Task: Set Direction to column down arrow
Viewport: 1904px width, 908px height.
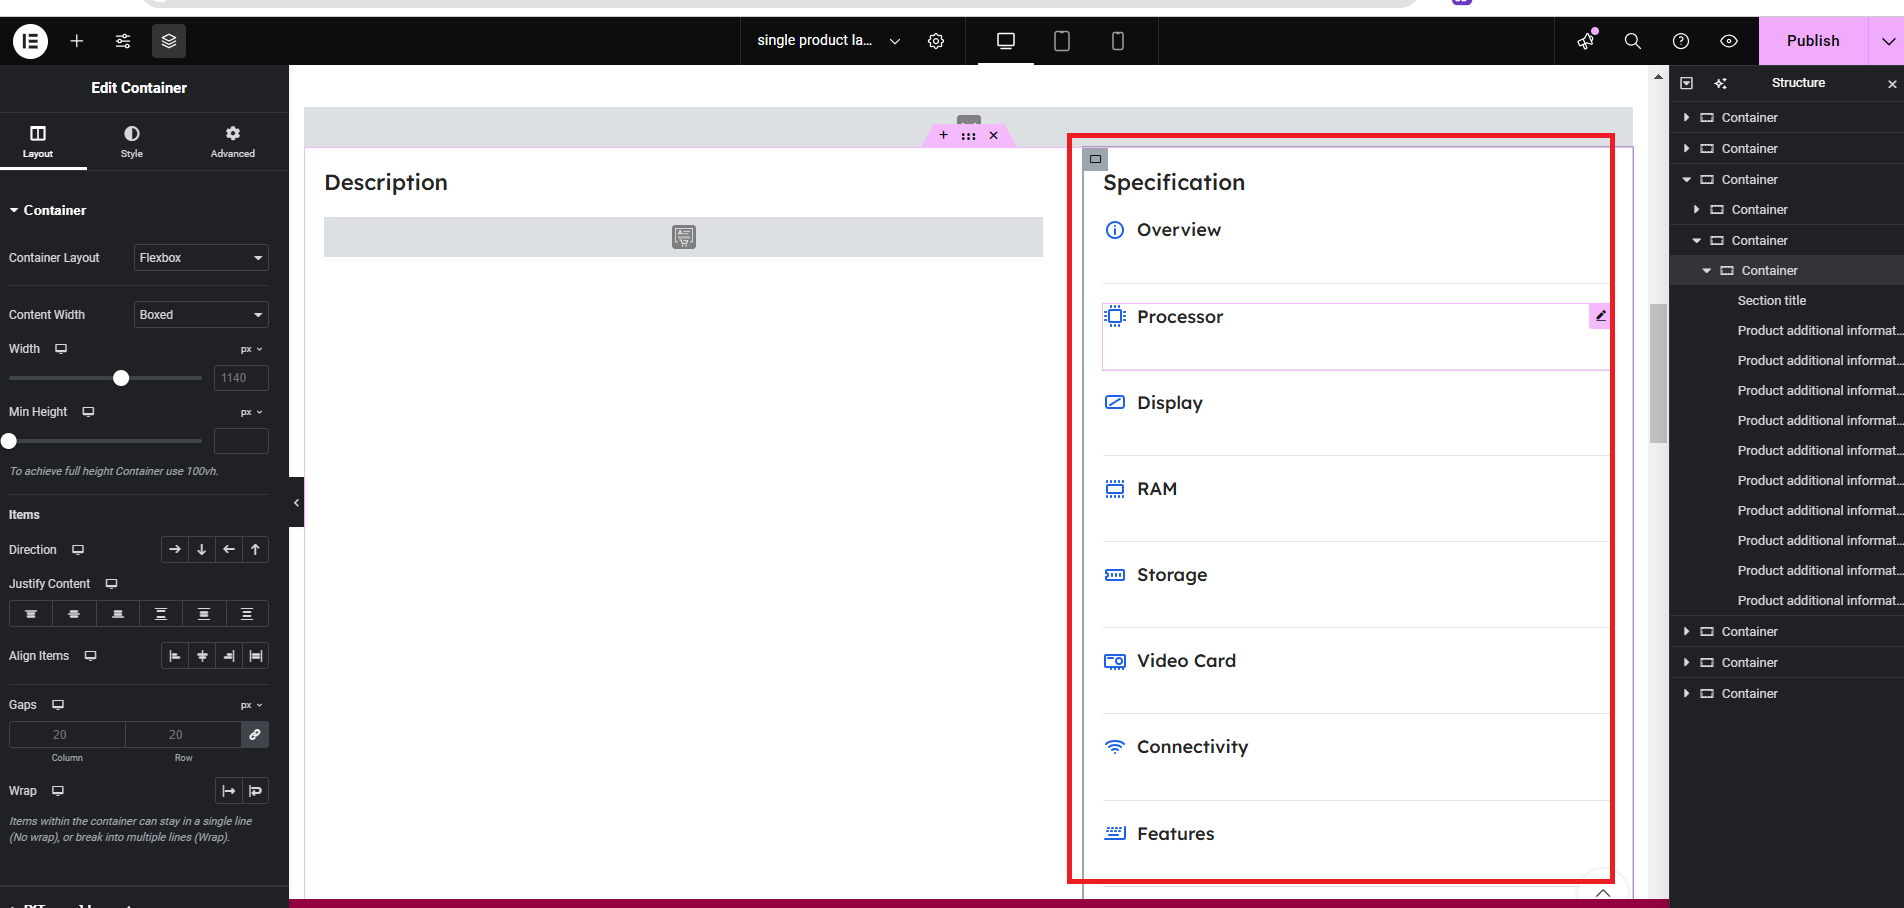Action: (202, 550)
